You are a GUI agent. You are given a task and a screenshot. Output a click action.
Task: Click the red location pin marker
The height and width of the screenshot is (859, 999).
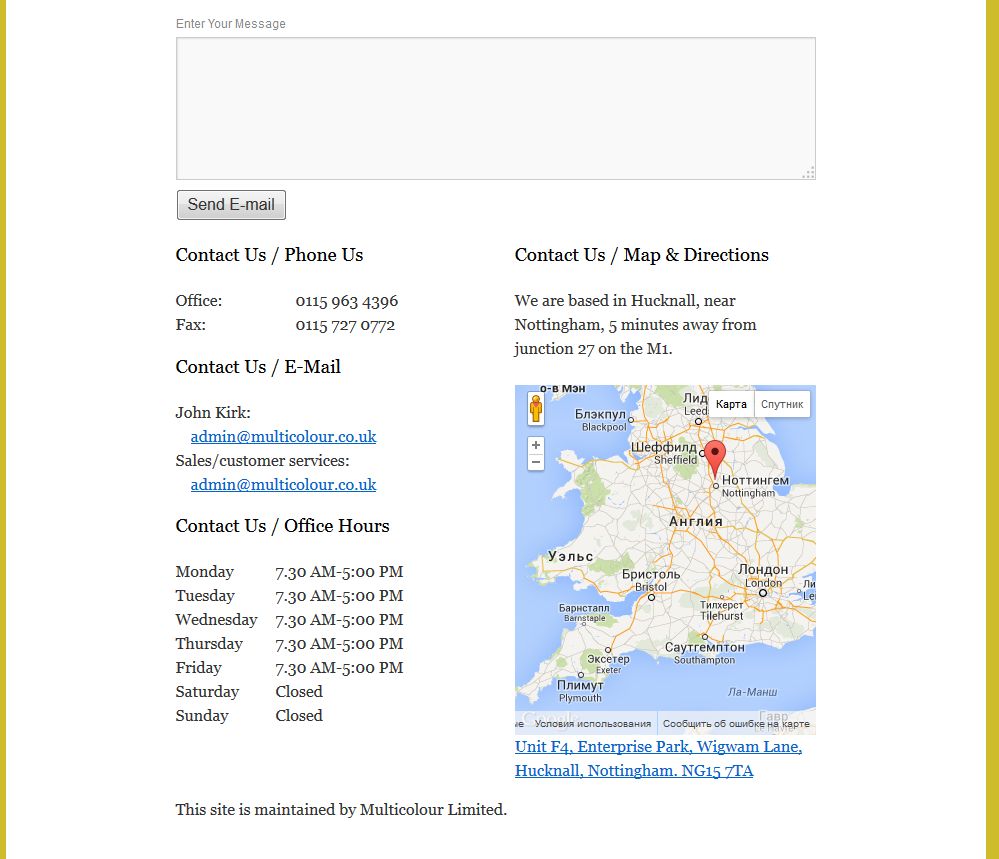pos(714,457)
